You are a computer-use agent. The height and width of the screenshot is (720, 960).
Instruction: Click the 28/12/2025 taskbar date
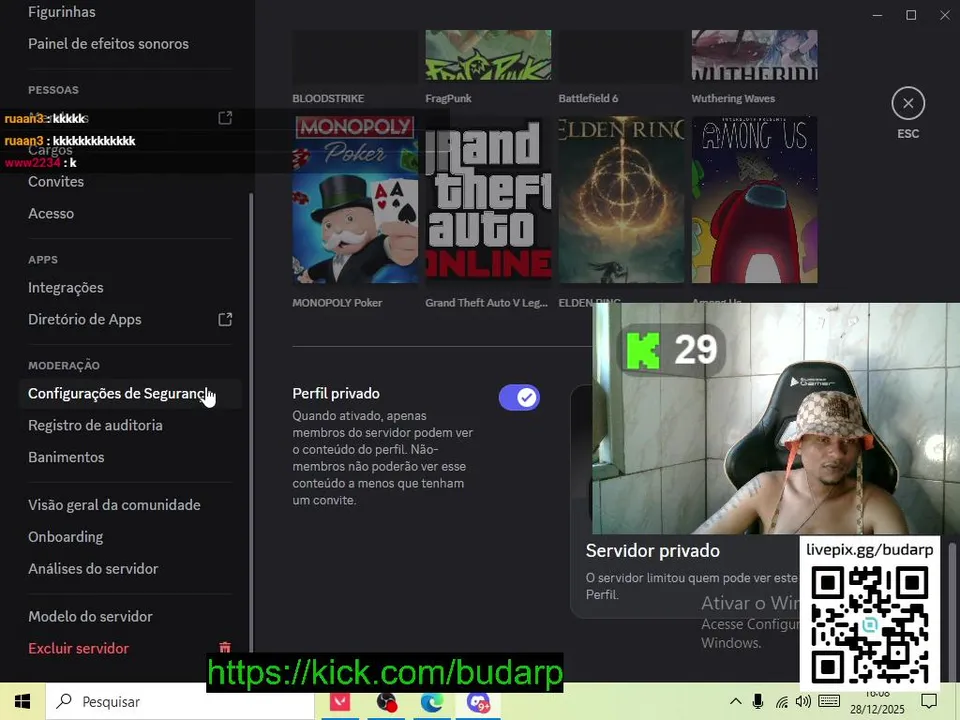[x=877, y=710]
